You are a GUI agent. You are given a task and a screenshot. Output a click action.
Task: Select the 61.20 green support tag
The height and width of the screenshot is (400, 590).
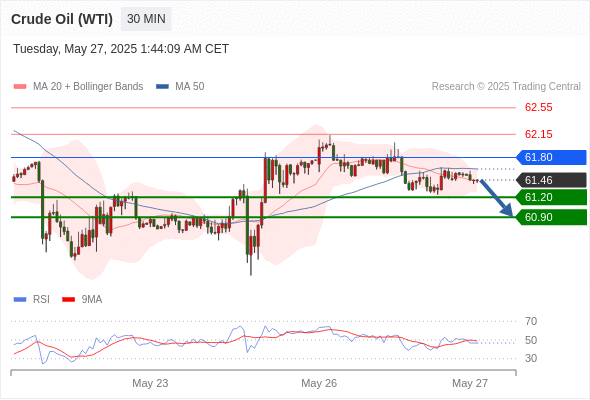coord(551,197)
